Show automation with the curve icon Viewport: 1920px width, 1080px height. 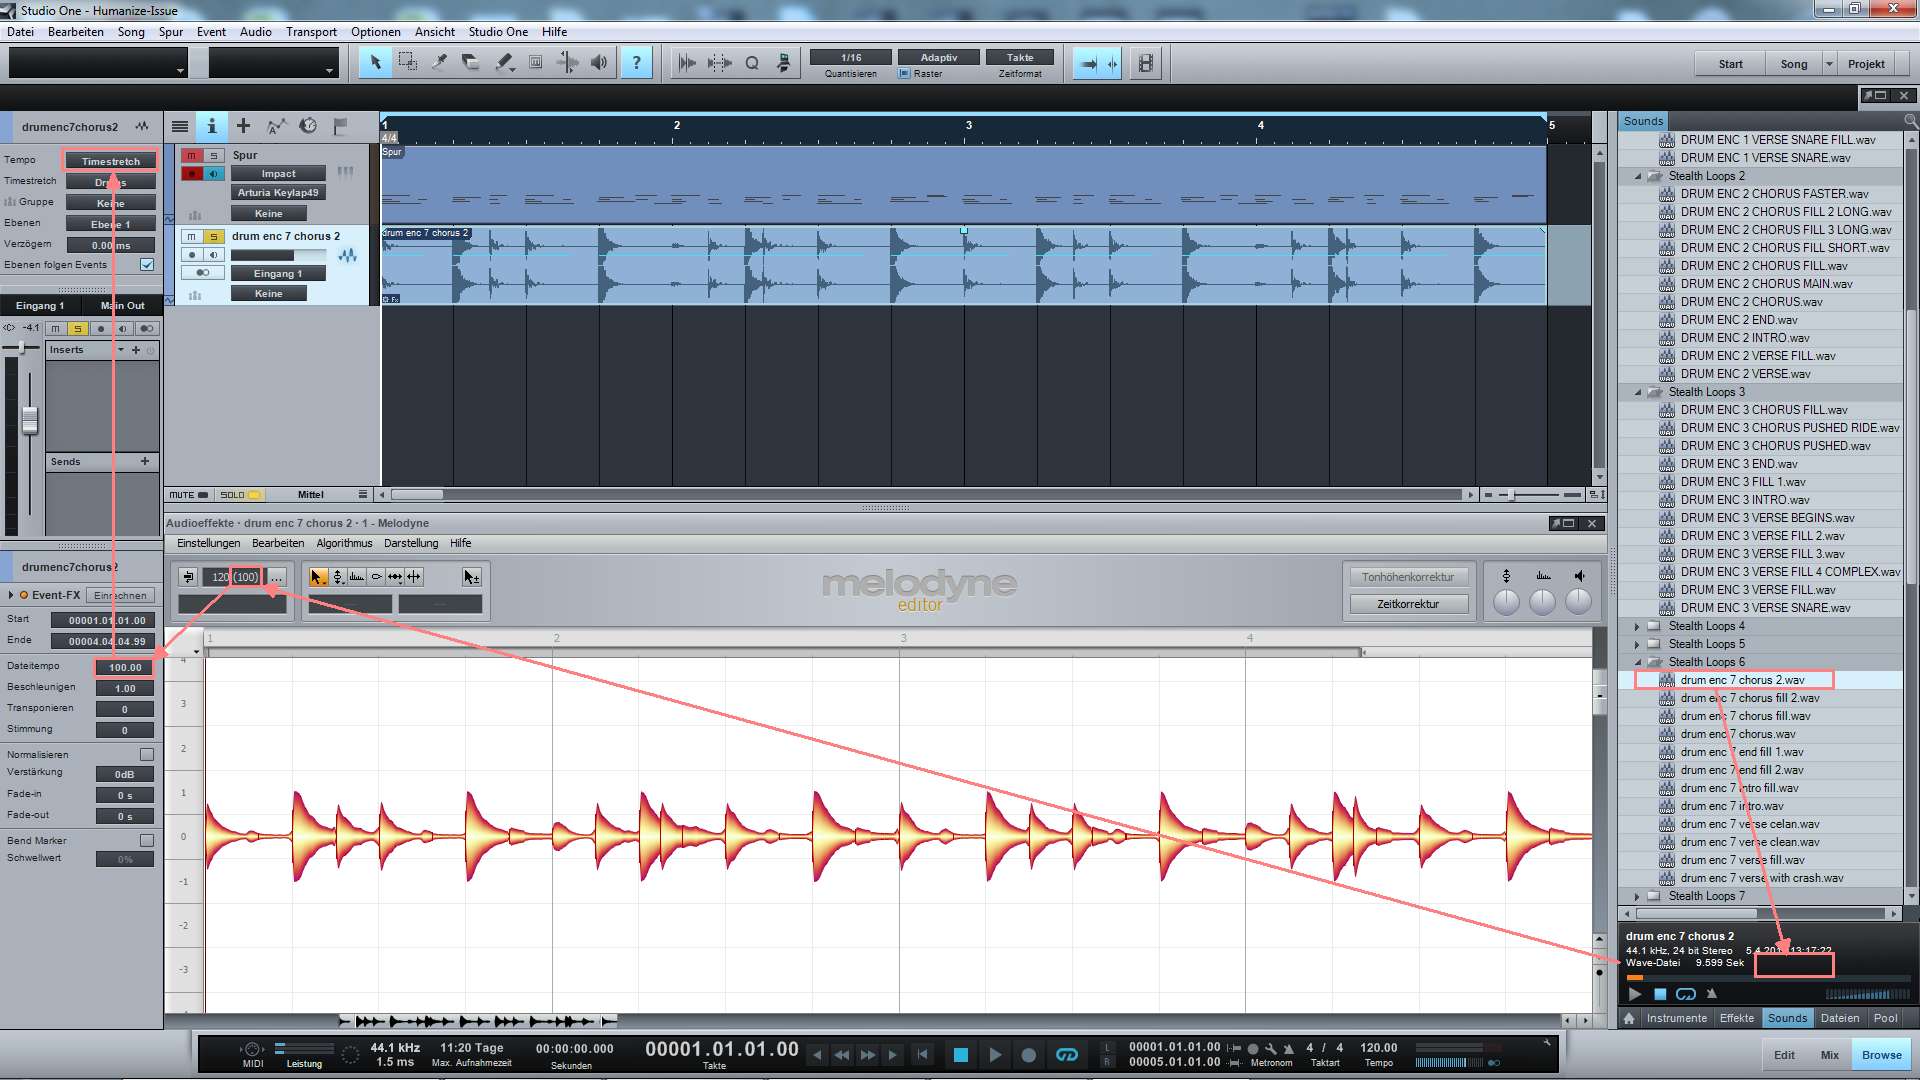(276, 126)
